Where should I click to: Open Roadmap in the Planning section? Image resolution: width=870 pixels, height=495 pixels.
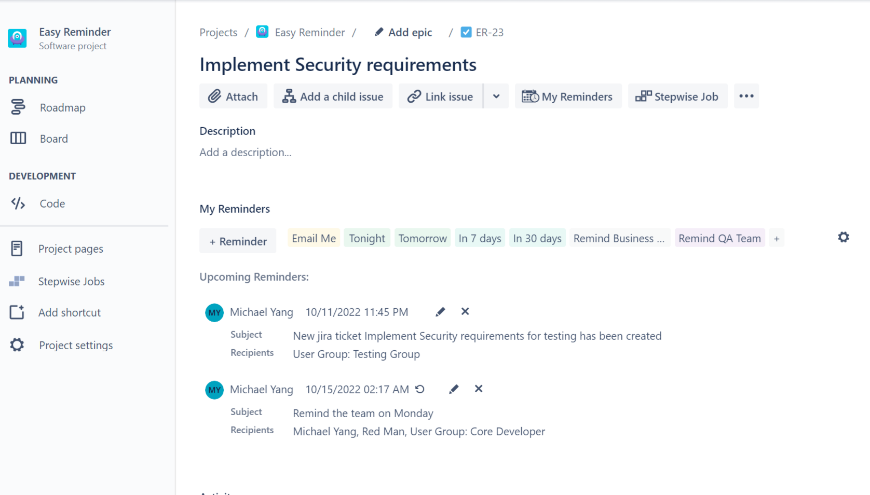tap(62, 108)
